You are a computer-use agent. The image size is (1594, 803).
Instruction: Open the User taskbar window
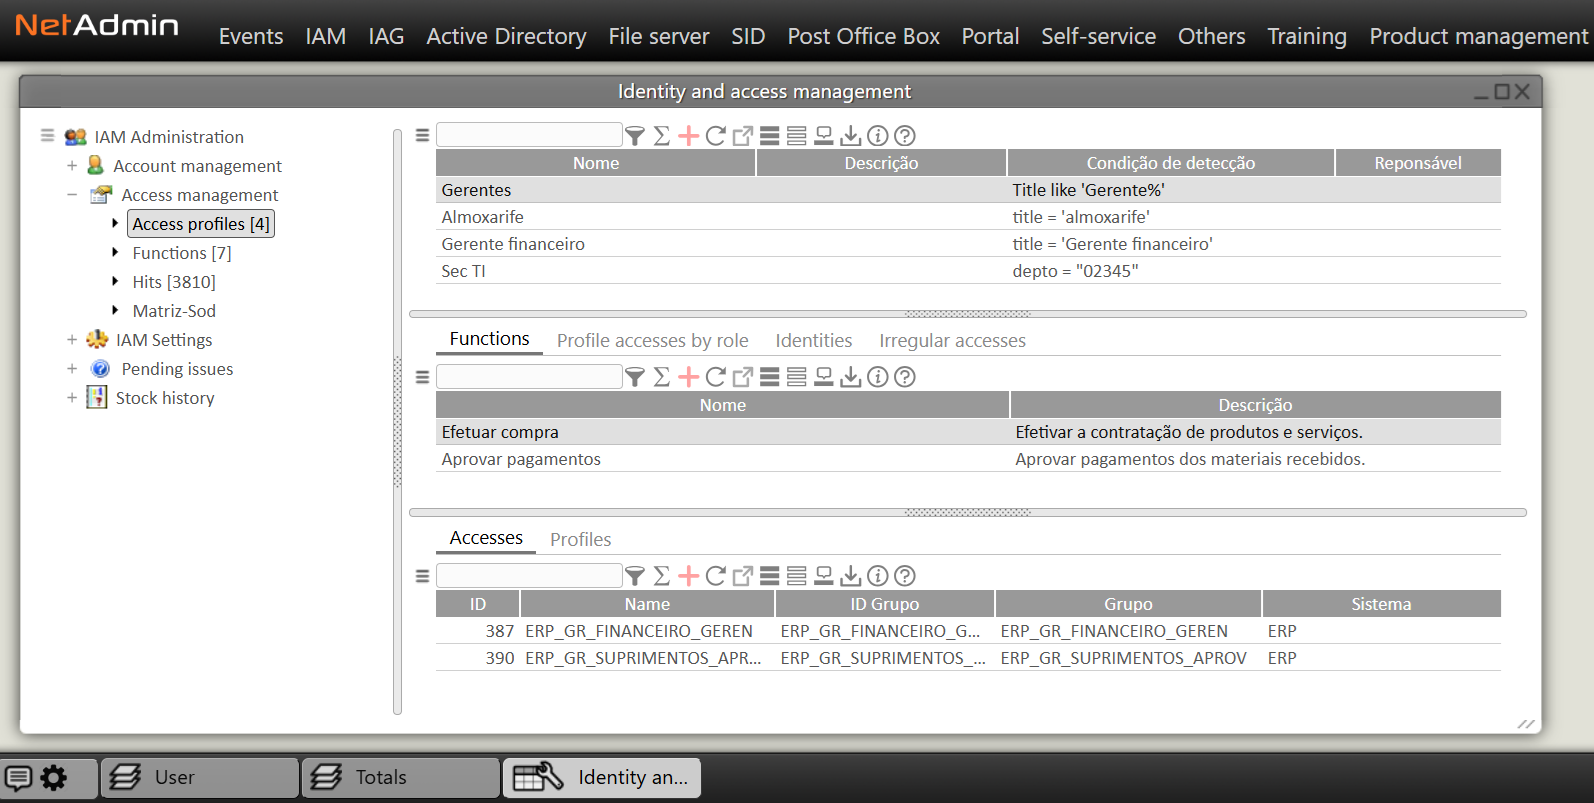click(200, 777)
